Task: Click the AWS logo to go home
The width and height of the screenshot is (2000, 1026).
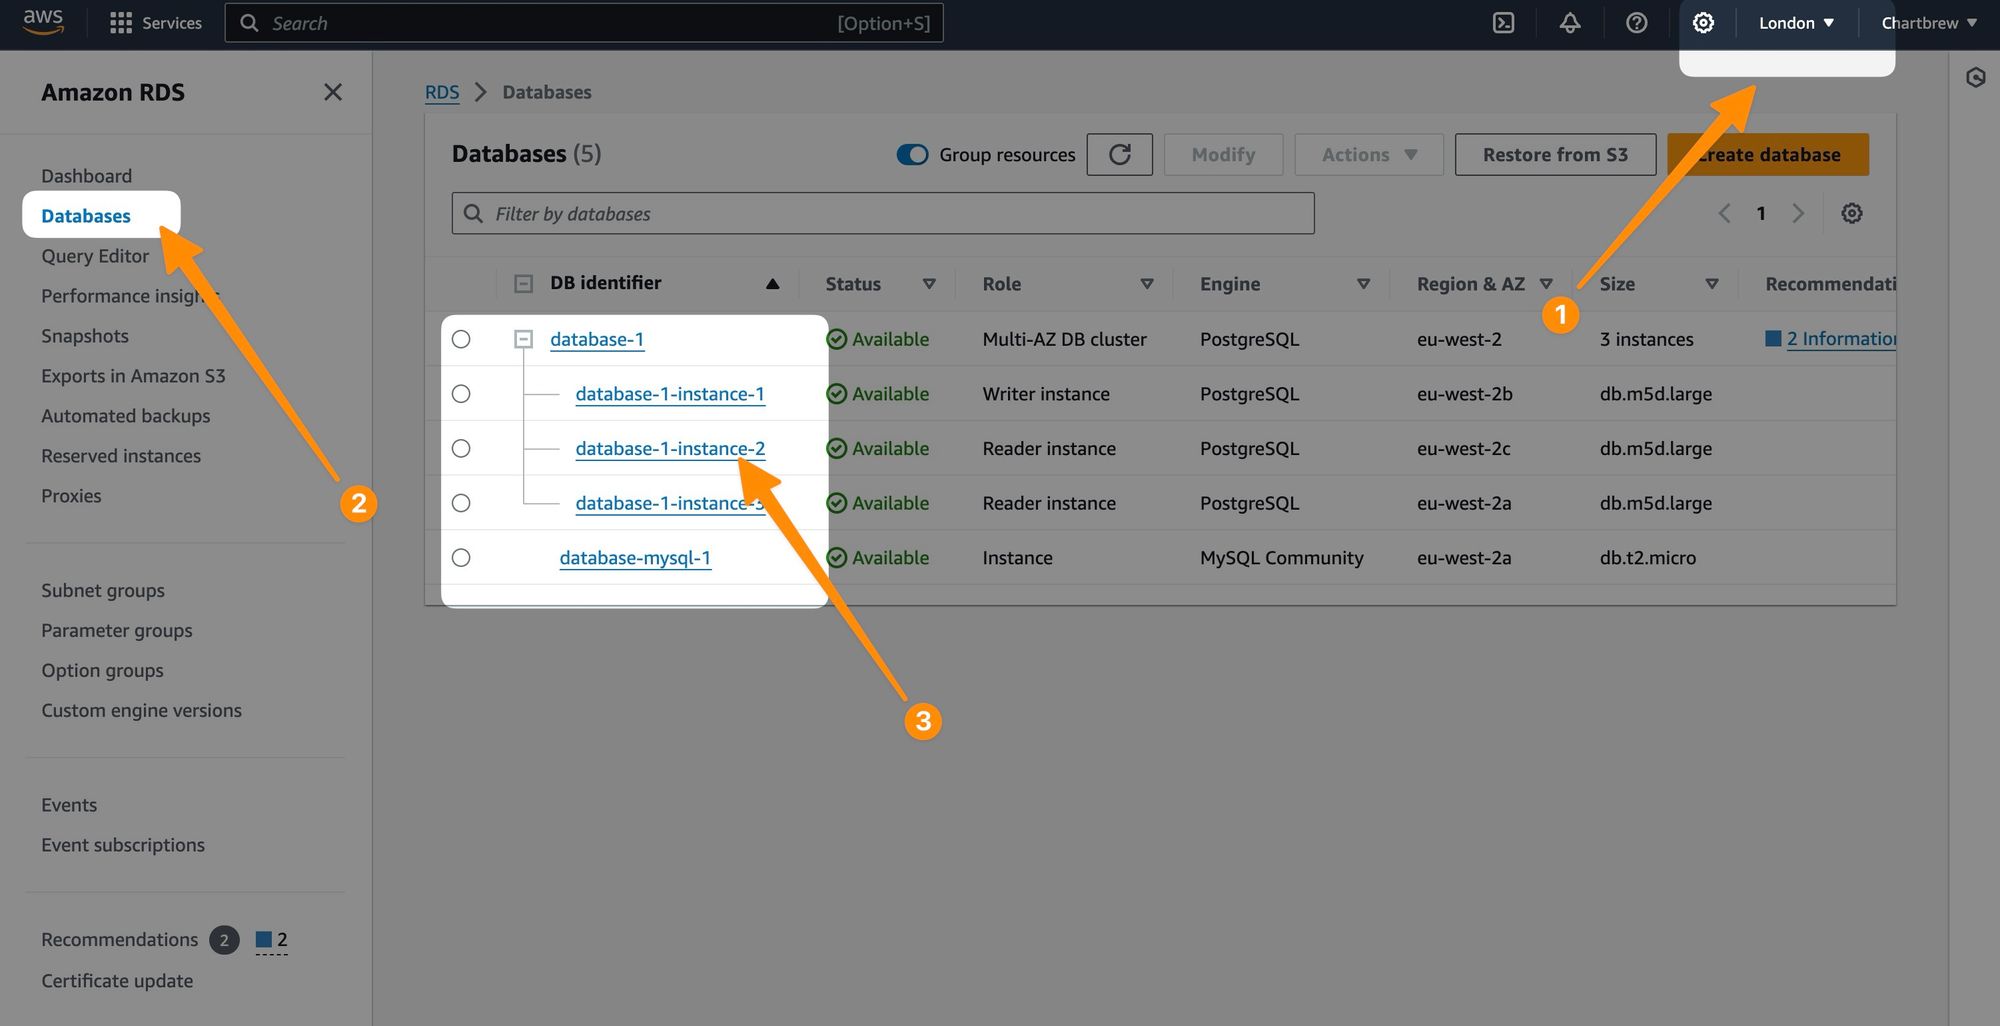Action: point(42,22)
